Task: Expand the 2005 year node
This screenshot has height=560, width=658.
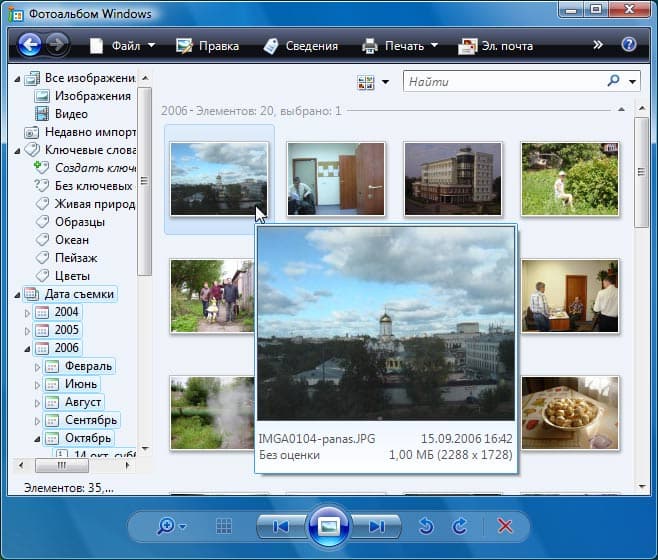Action: (x=27, y=331)
